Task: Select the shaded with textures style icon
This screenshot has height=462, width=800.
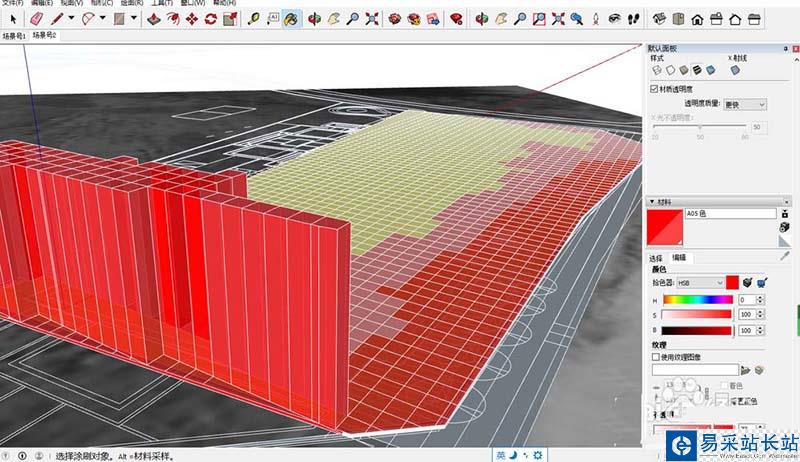Action: click(697, 70)
